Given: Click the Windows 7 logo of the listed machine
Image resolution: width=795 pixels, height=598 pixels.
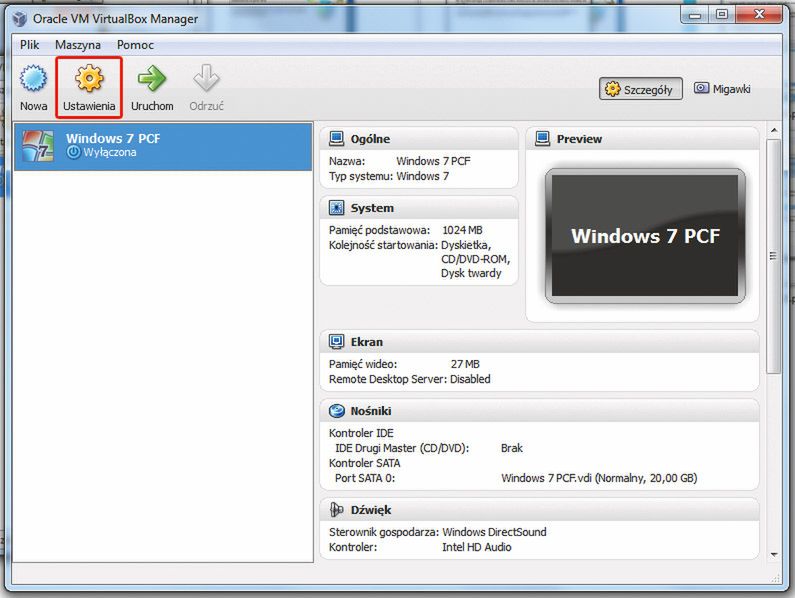Looking at the screenshot, I should pyautogui.click(x=38, y=146).
